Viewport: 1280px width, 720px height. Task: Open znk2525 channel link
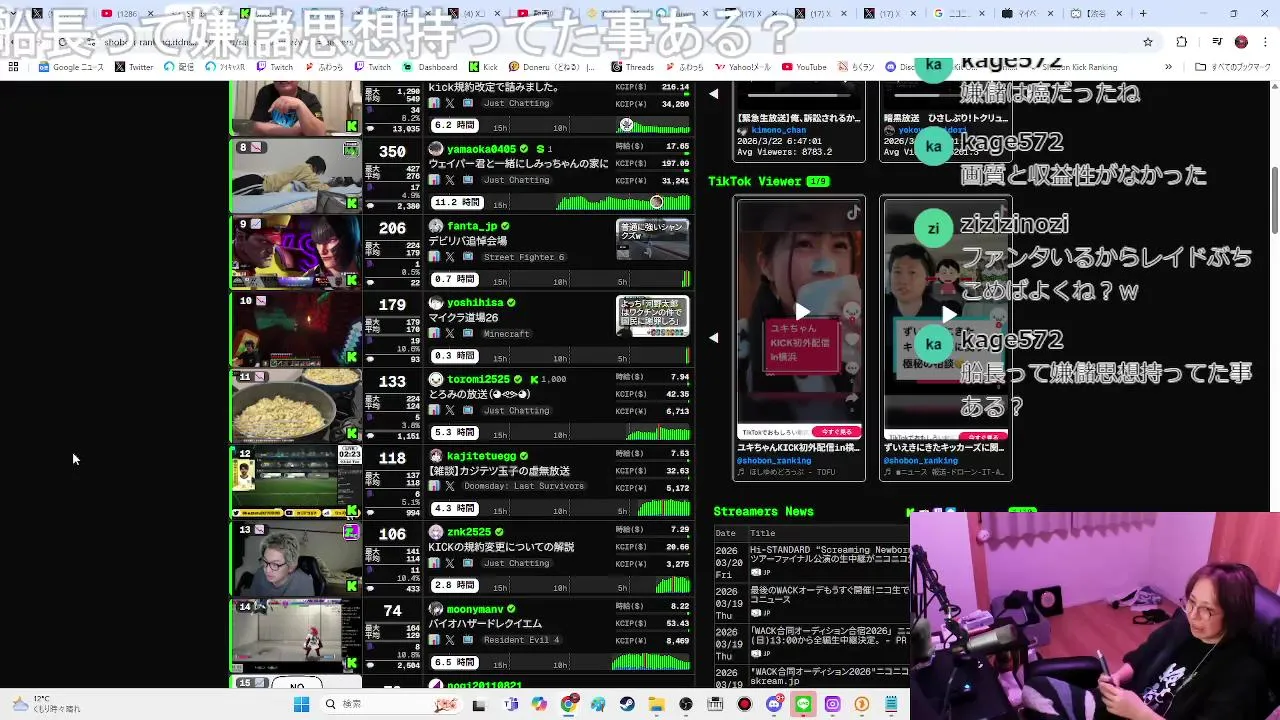coord(469,532)
